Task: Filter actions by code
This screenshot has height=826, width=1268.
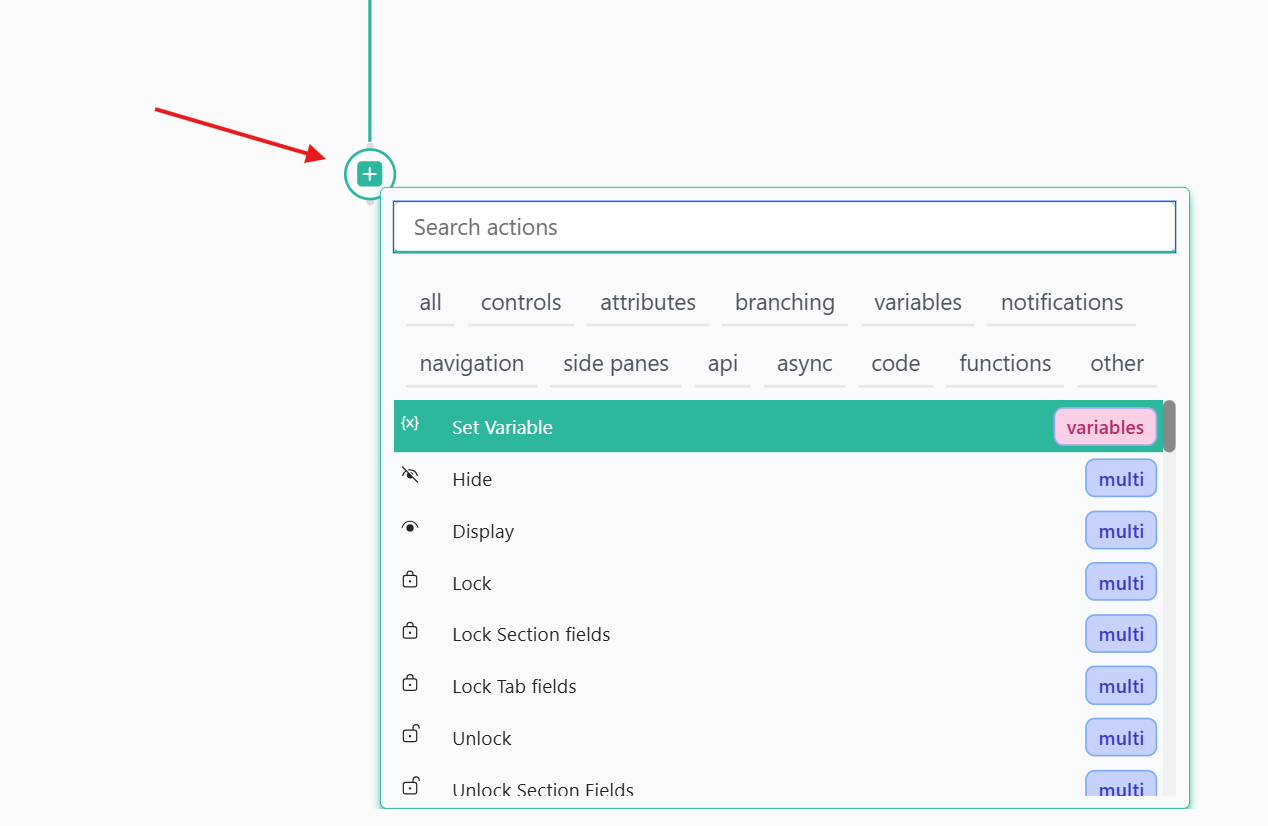Action: (x=896, y=364)
